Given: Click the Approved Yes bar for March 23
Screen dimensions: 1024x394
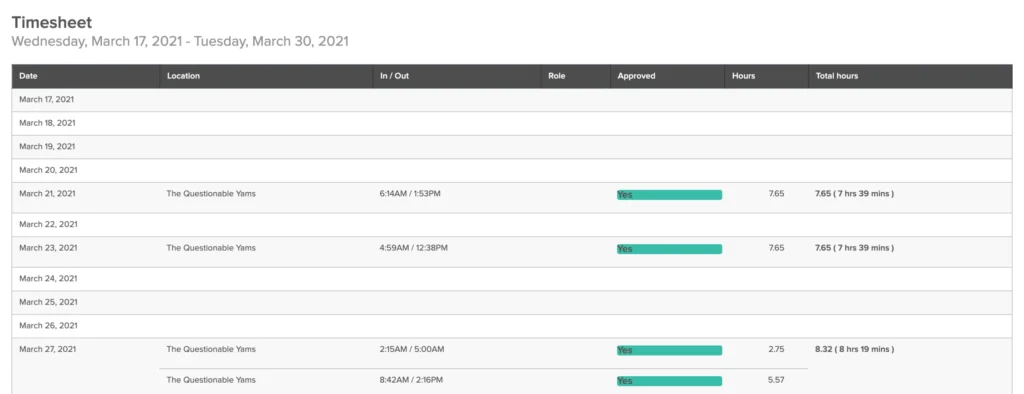Looking at the screenshot, I should tap(669, 249).
